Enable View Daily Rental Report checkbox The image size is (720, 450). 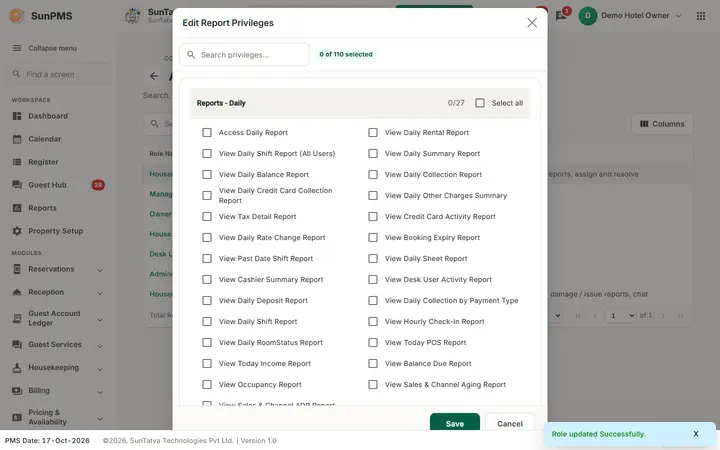373,133
